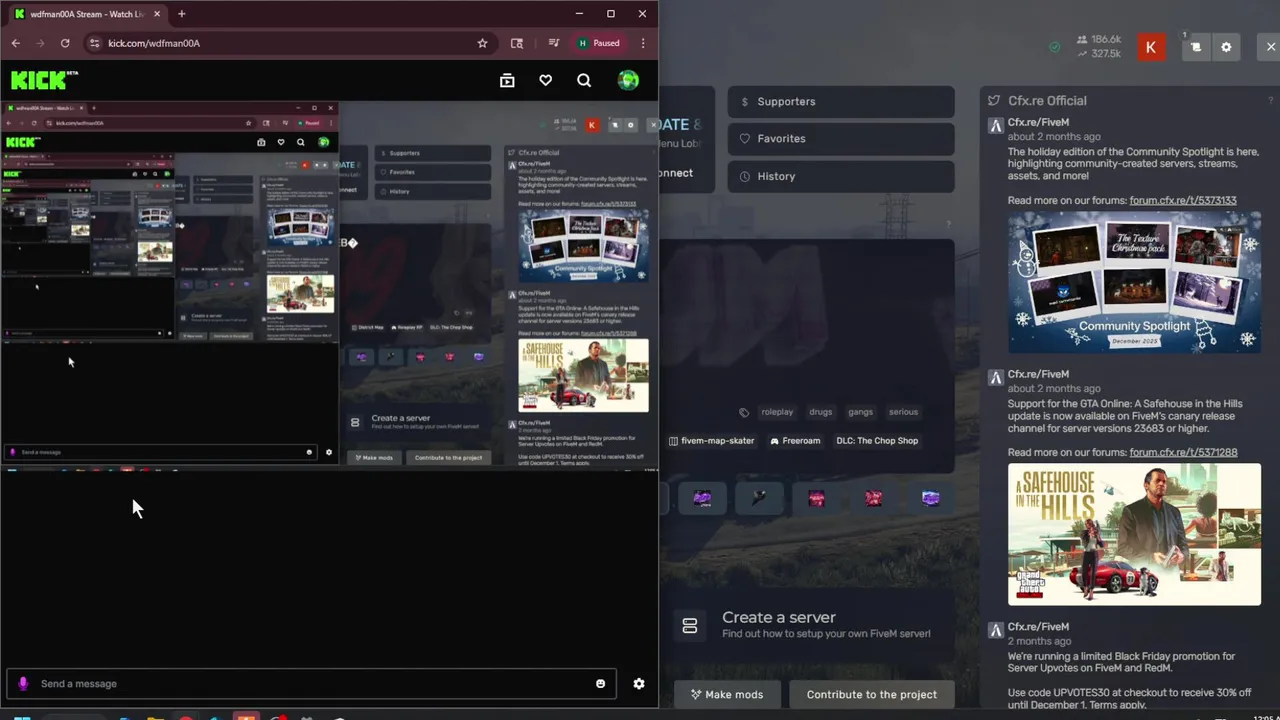Click the fivem-map-skater label

coord(711,441)
